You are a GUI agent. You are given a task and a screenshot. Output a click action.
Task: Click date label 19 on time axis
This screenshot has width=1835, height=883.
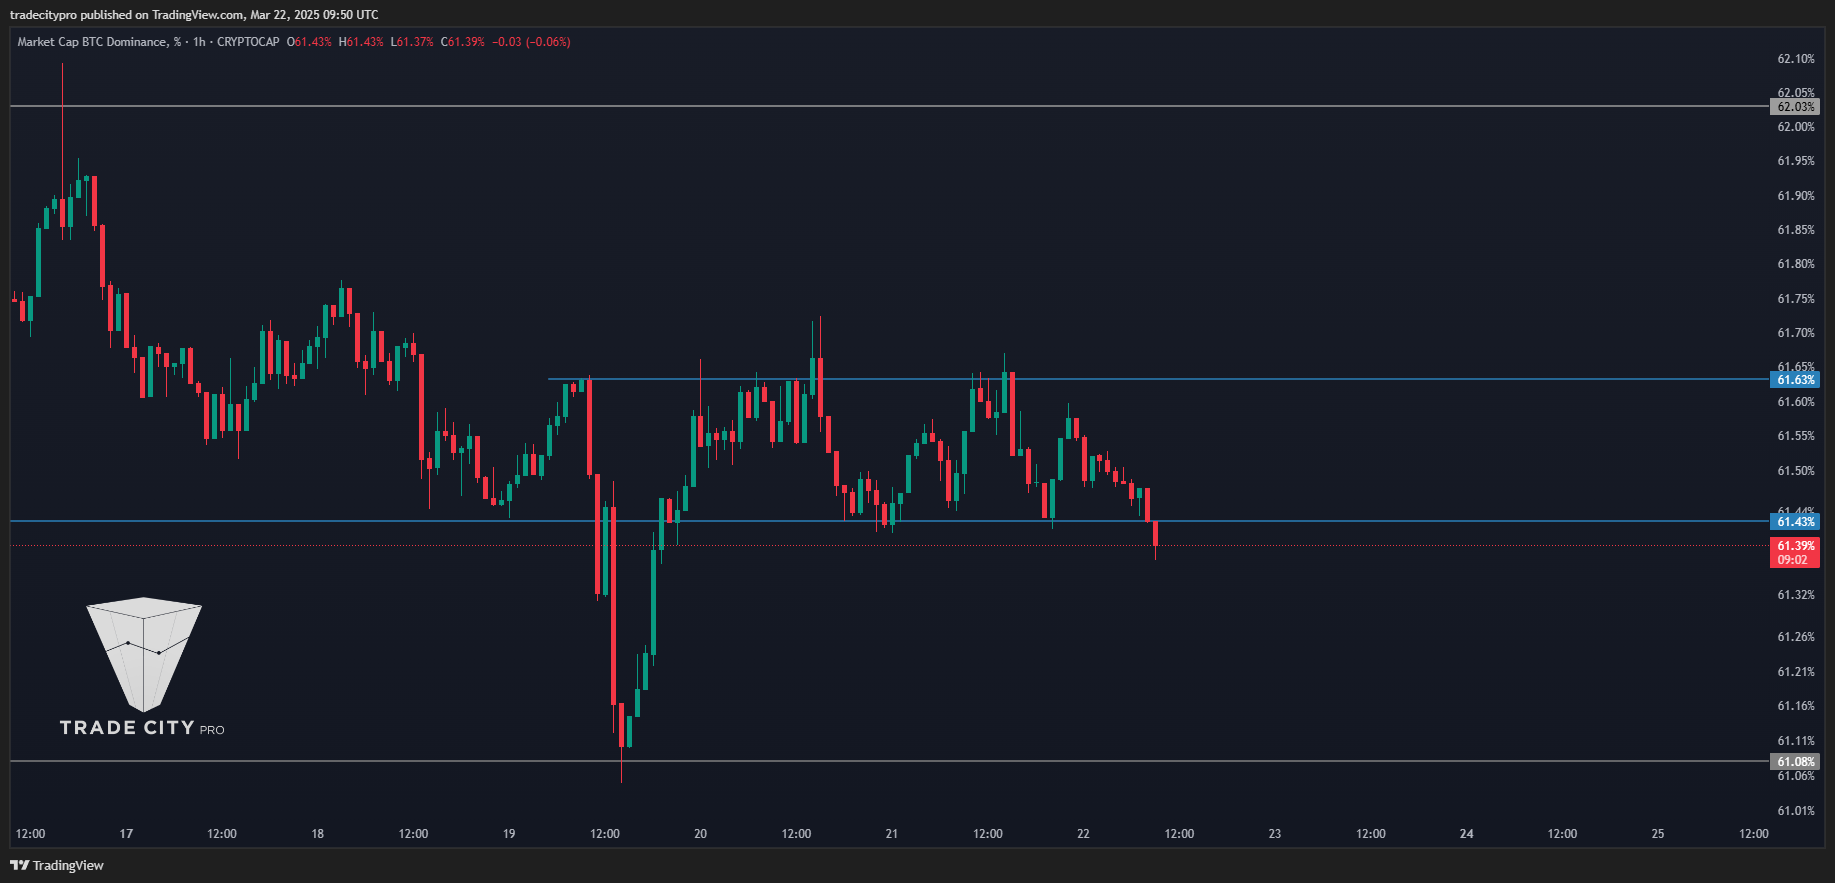[x=509, y=834]
